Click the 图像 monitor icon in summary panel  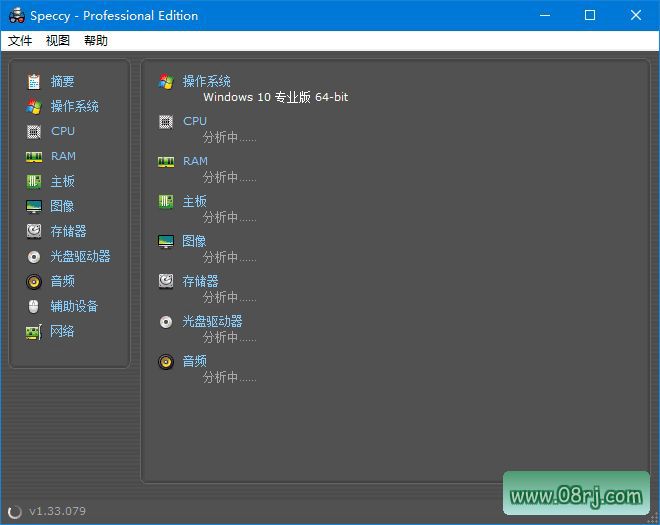tap(166, 241)
